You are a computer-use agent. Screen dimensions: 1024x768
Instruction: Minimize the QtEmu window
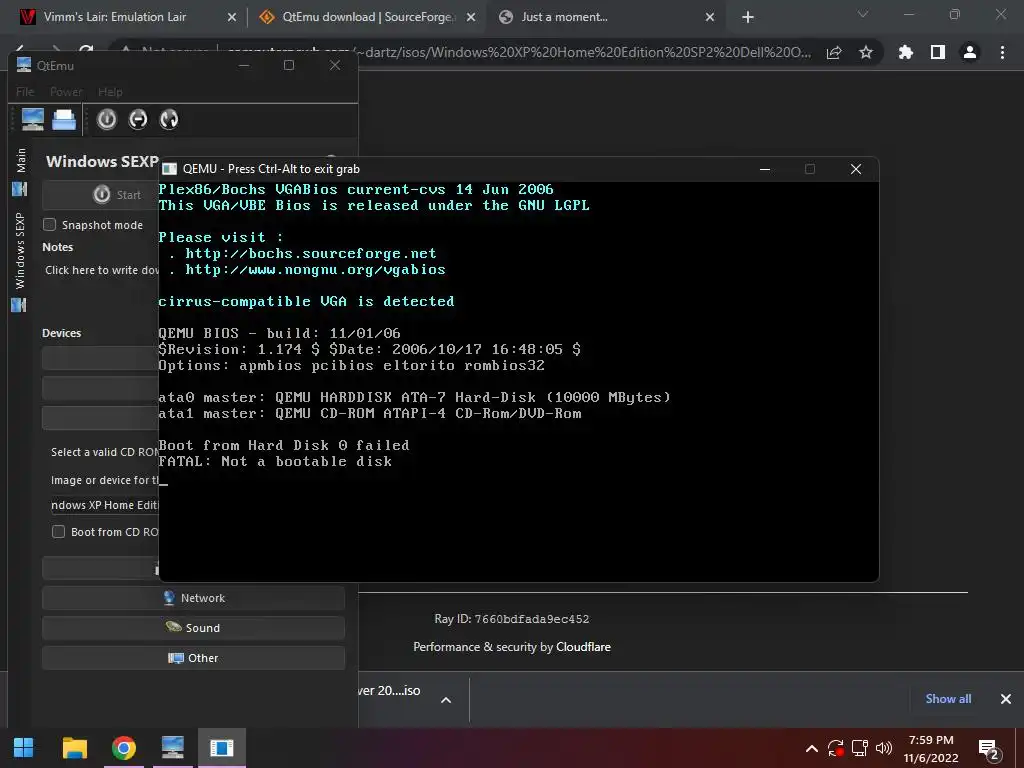click(244, 65)
